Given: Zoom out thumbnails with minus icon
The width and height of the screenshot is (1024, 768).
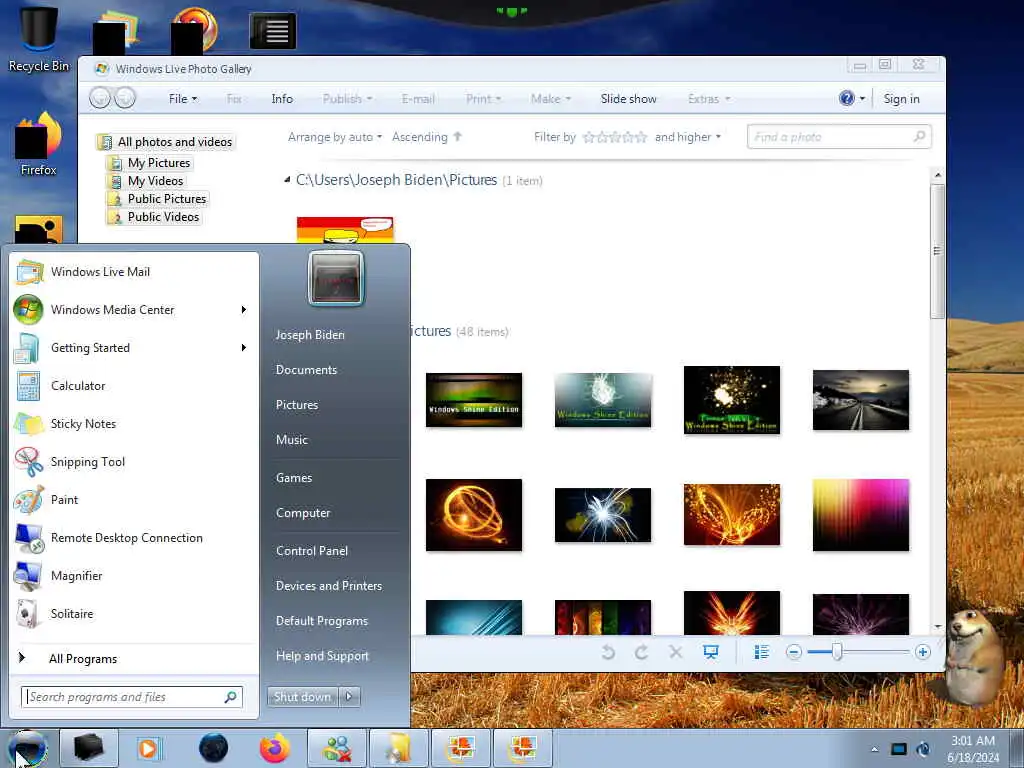Looking at the screenshot, I should [x=793, y=652].
